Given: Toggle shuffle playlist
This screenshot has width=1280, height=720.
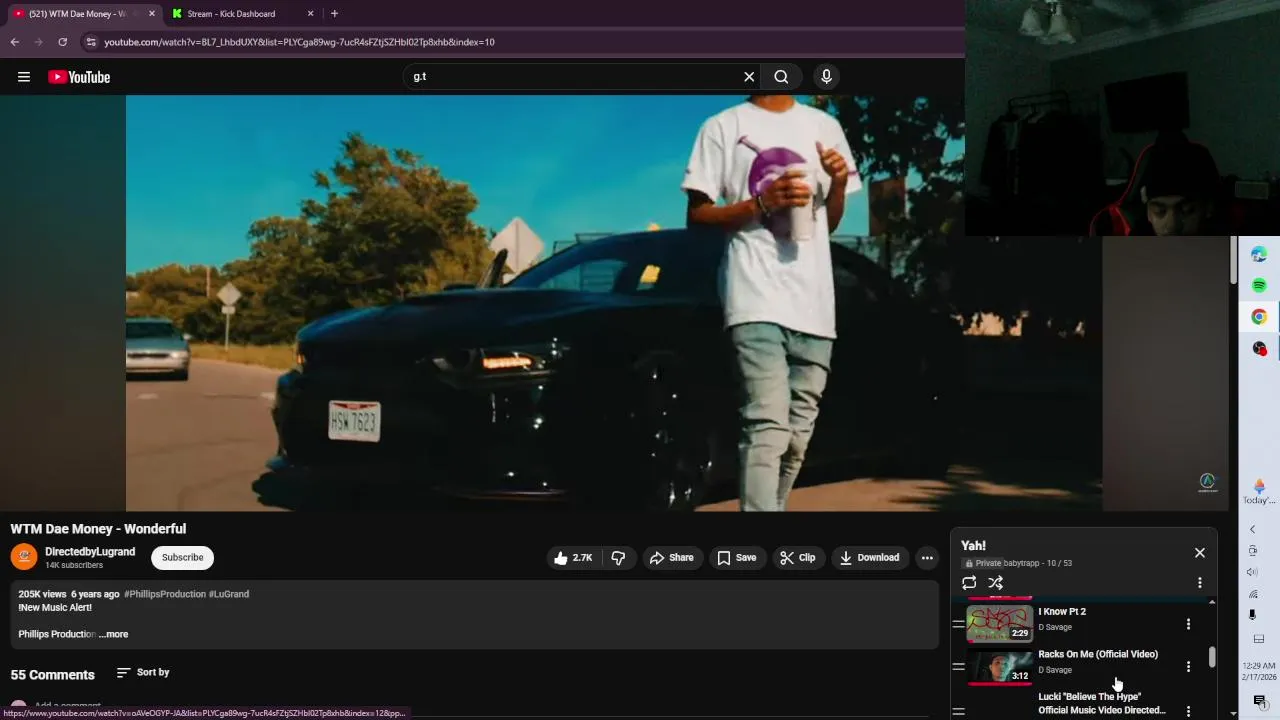Looking at the screenshot, I should pyautogui.click(x=995, y=583).
